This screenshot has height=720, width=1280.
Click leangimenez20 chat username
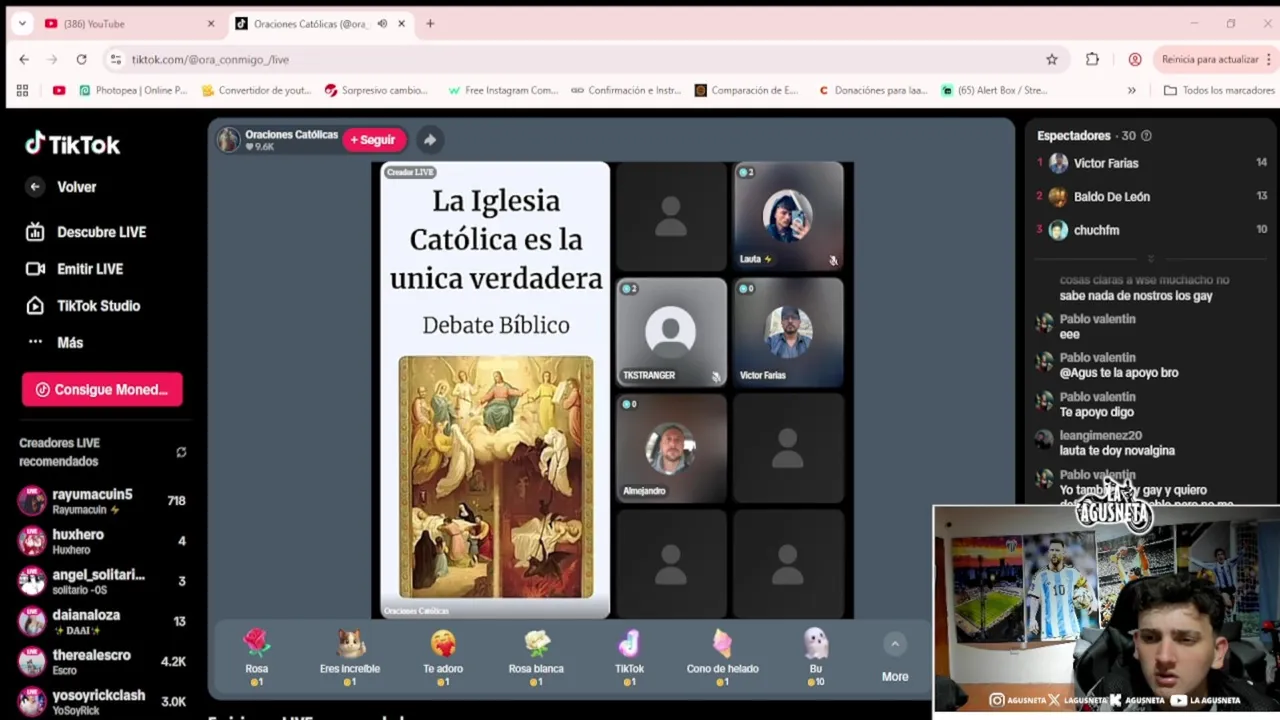pyautogui.click(x=1100, y=436)
